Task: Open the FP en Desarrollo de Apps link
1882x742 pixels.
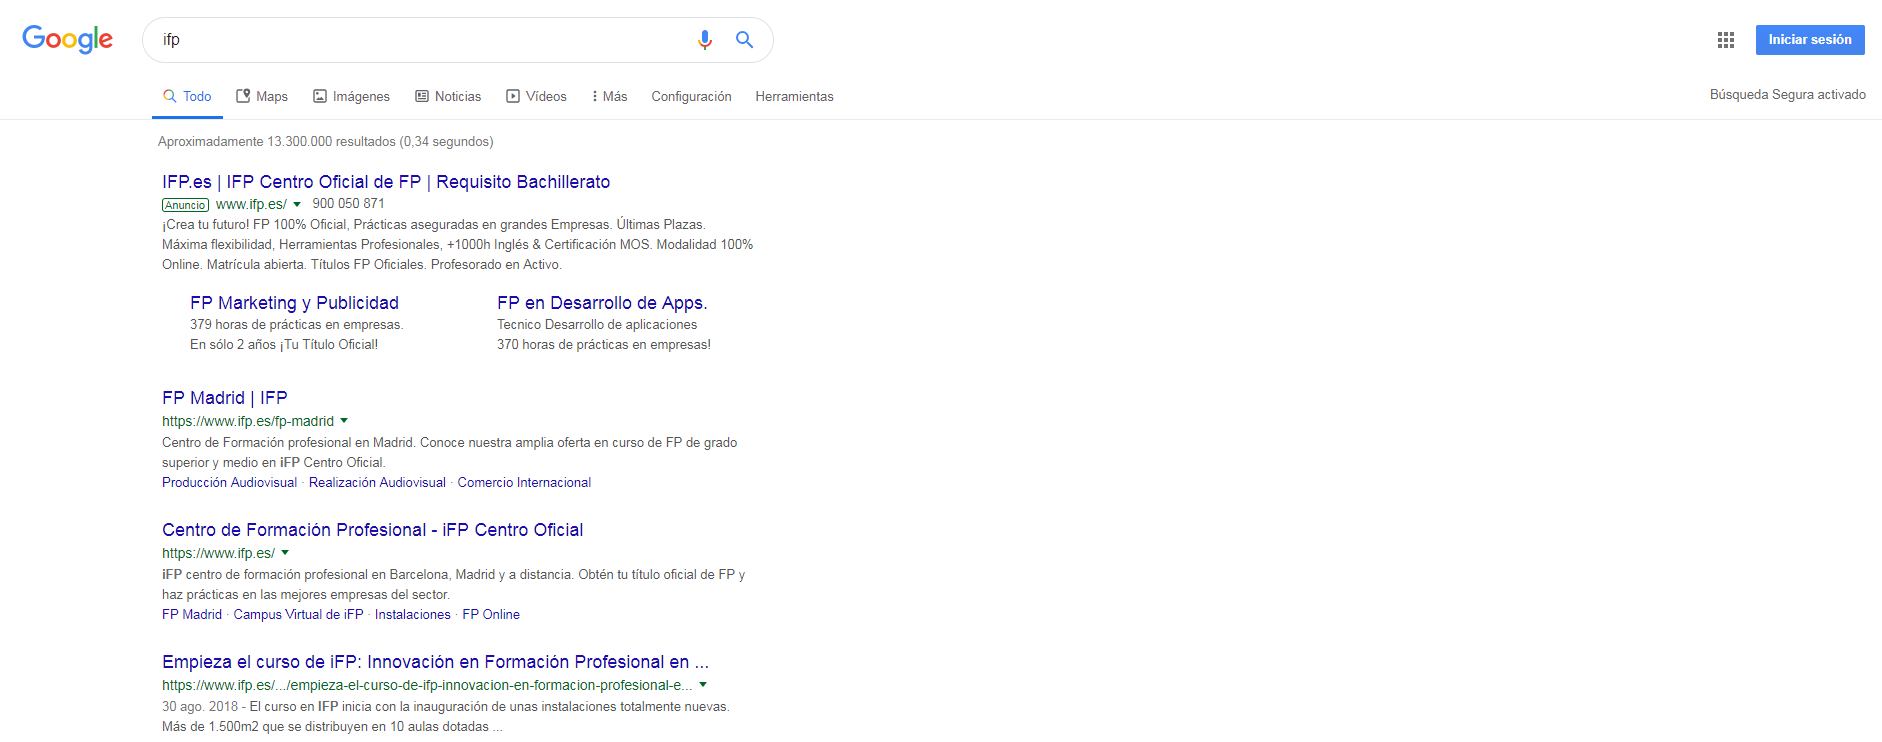Action: [x=601, y=303]
